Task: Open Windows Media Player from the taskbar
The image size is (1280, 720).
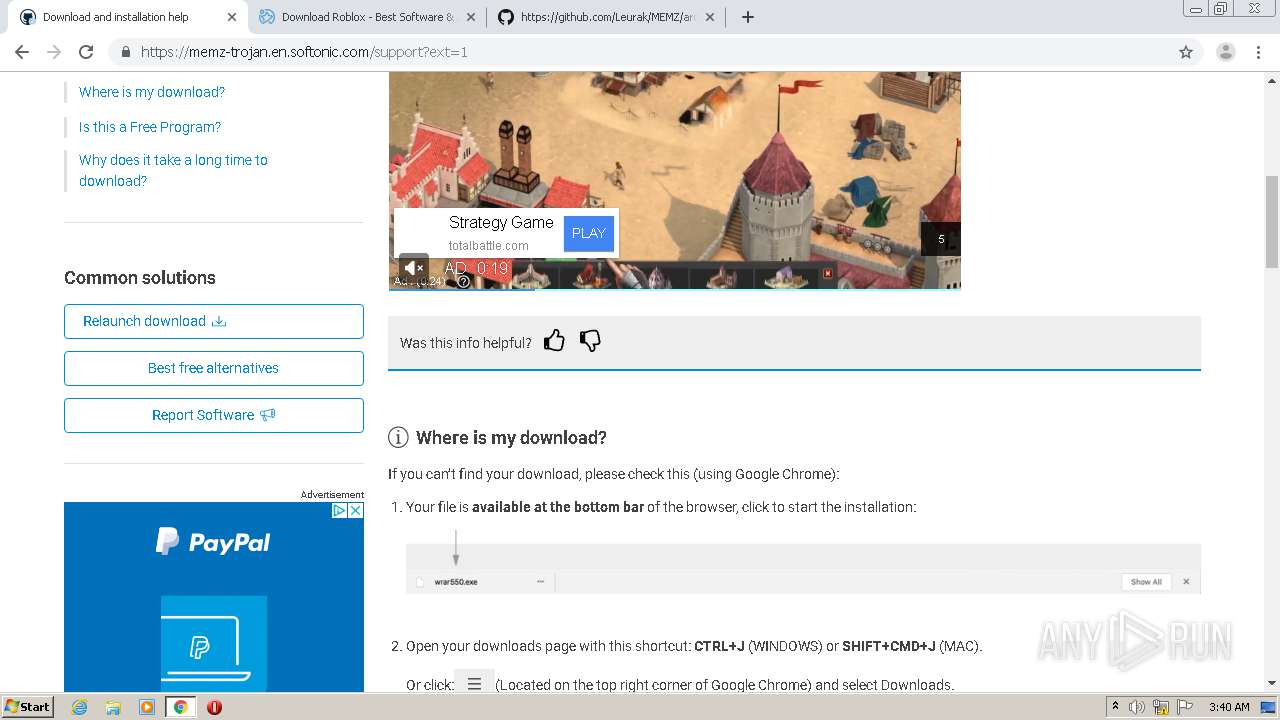Action: pyautogui.click(x=147, y=707)
